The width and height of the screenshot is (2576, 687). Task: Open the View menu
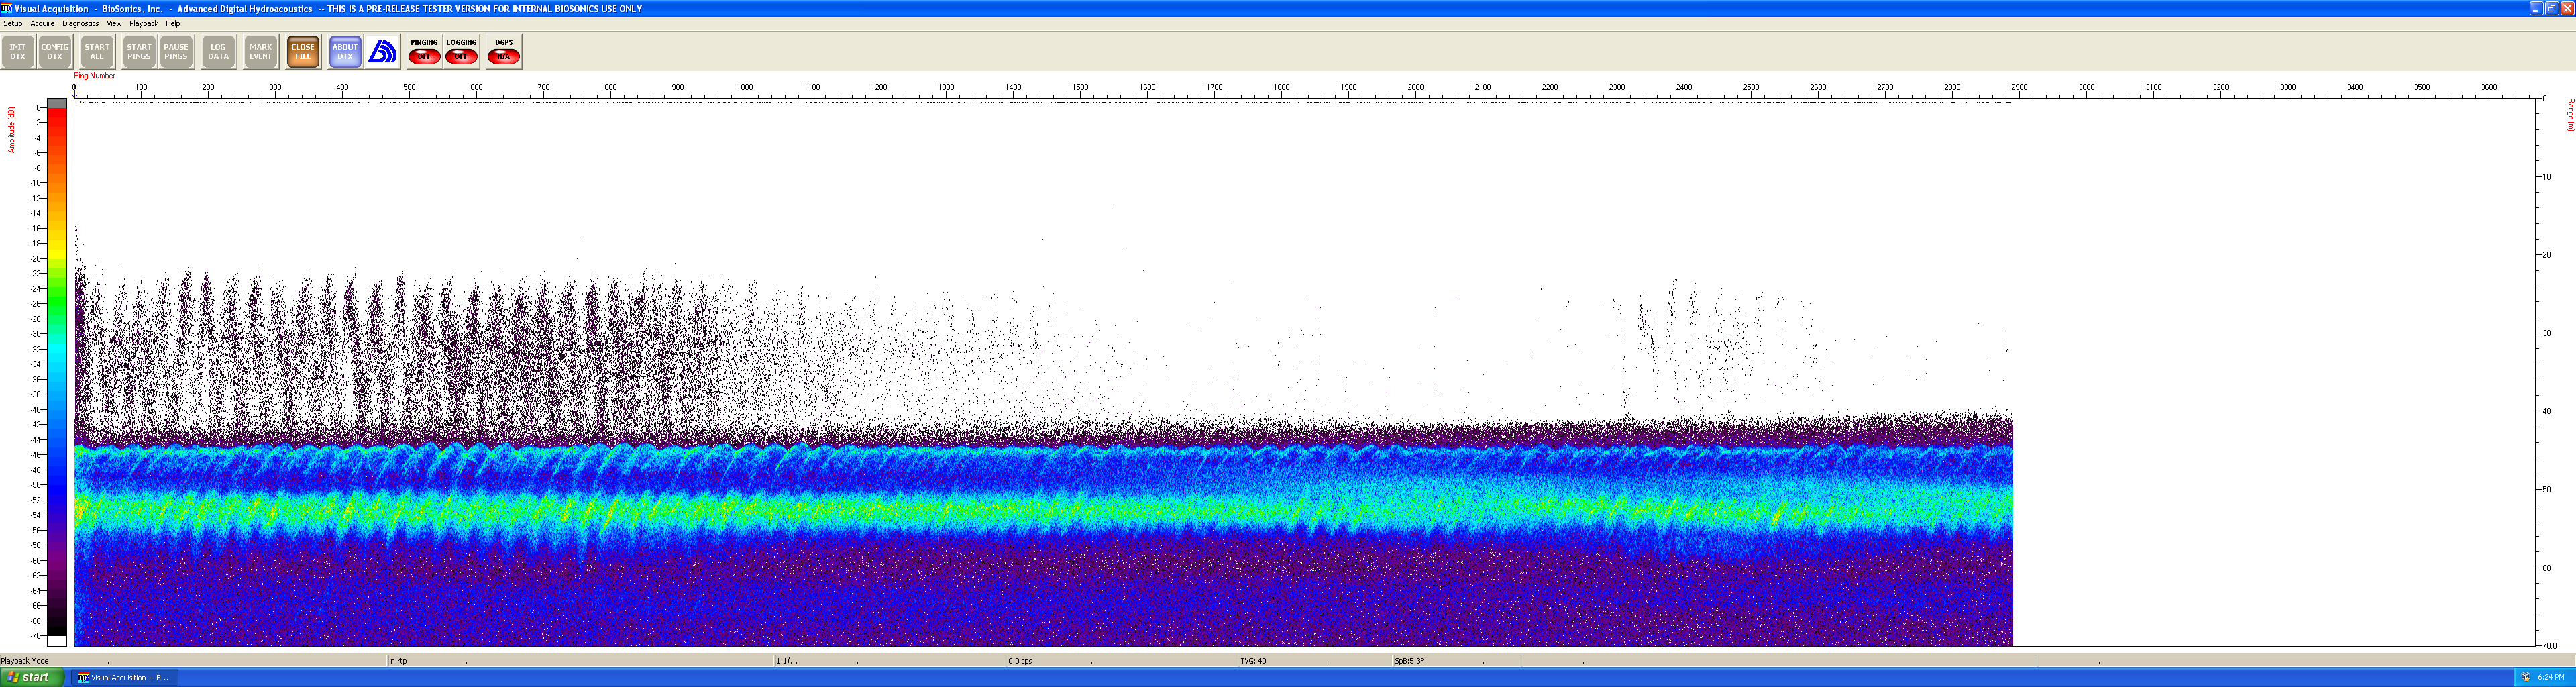click(x=114, y=24)
